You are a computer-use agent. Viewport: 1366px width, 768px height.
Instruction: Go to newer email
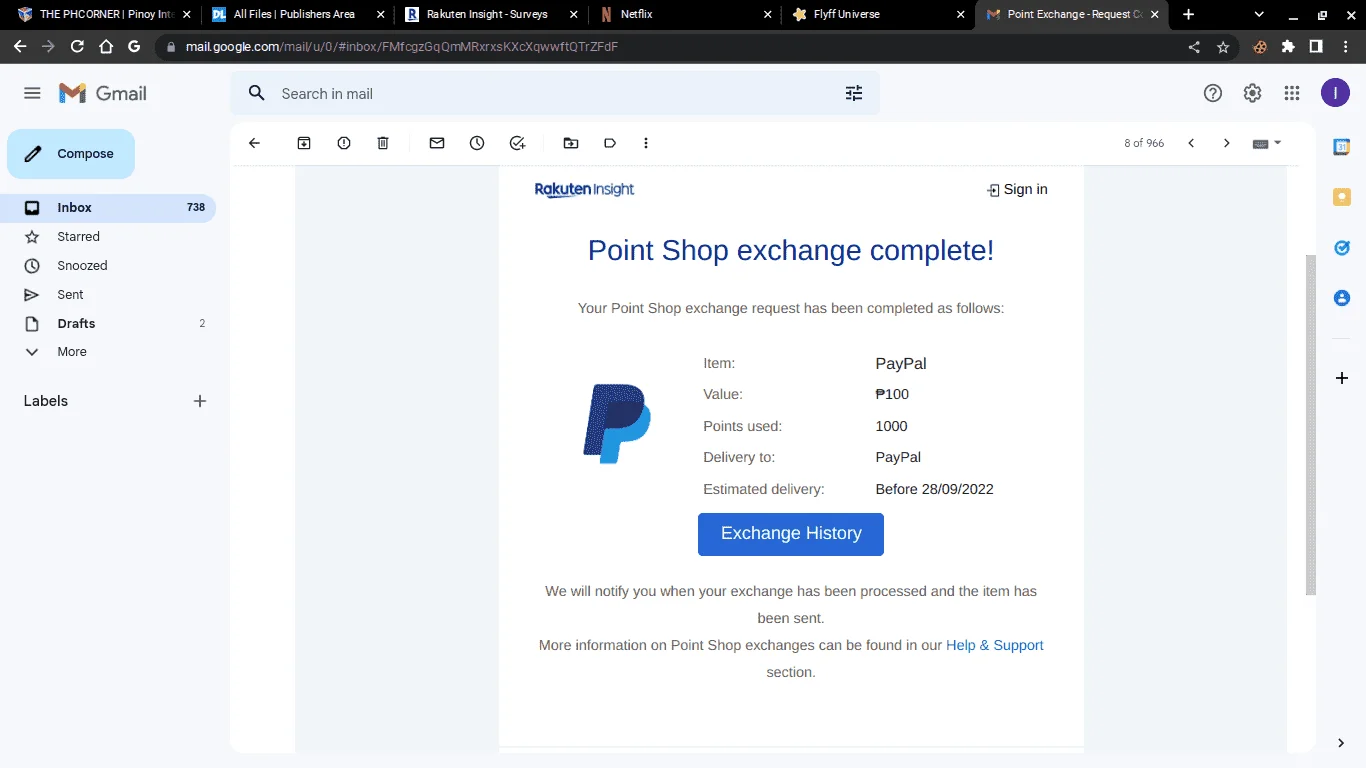[x=1191, y=143]
